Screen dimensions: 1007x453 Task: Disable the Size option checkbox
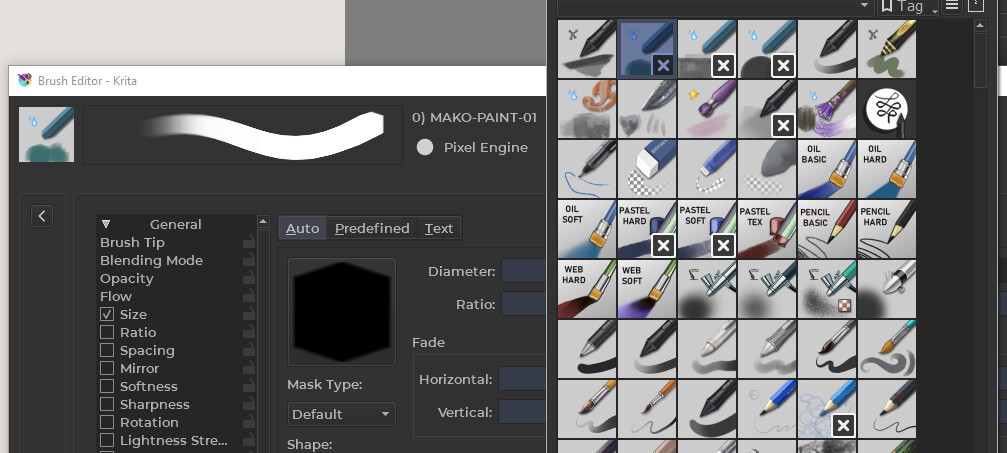107,314
